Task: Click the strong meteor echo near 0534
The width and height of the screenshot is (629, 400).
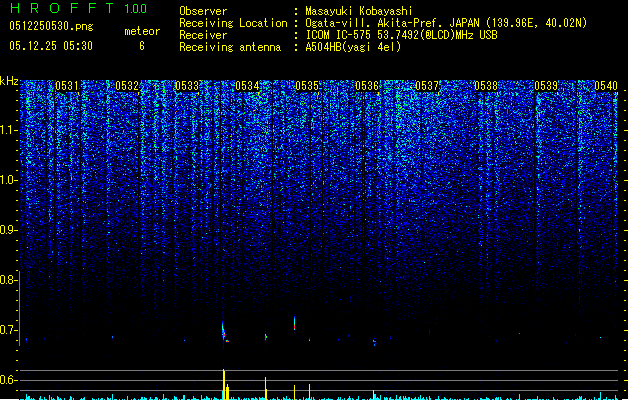Action: tap(224, 331)
